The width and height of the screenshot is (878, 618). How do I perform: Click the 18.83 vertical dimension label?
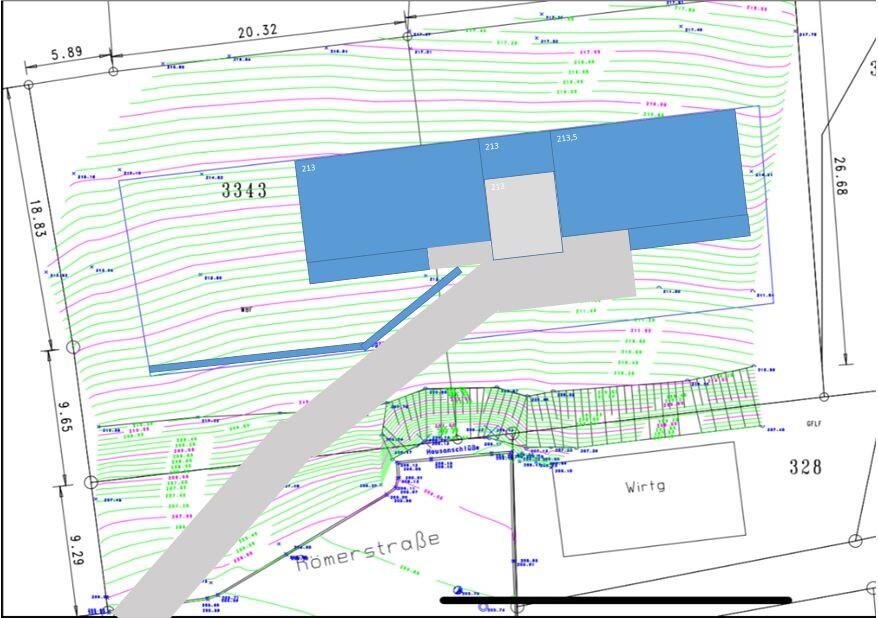(x=38, y=223)
